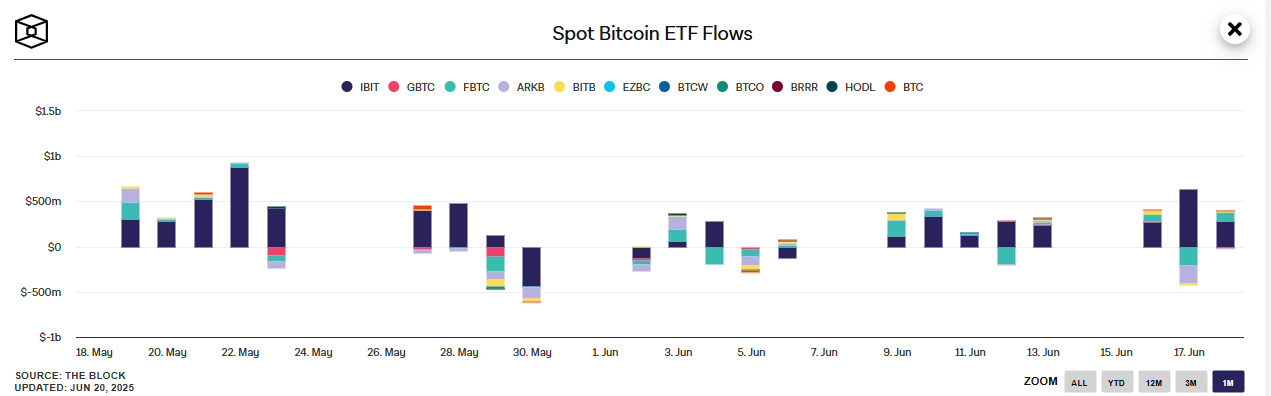The height and width of the screenshot is (396, 1271).
Task: Hide the BRRR series
Action: [796, 87]
